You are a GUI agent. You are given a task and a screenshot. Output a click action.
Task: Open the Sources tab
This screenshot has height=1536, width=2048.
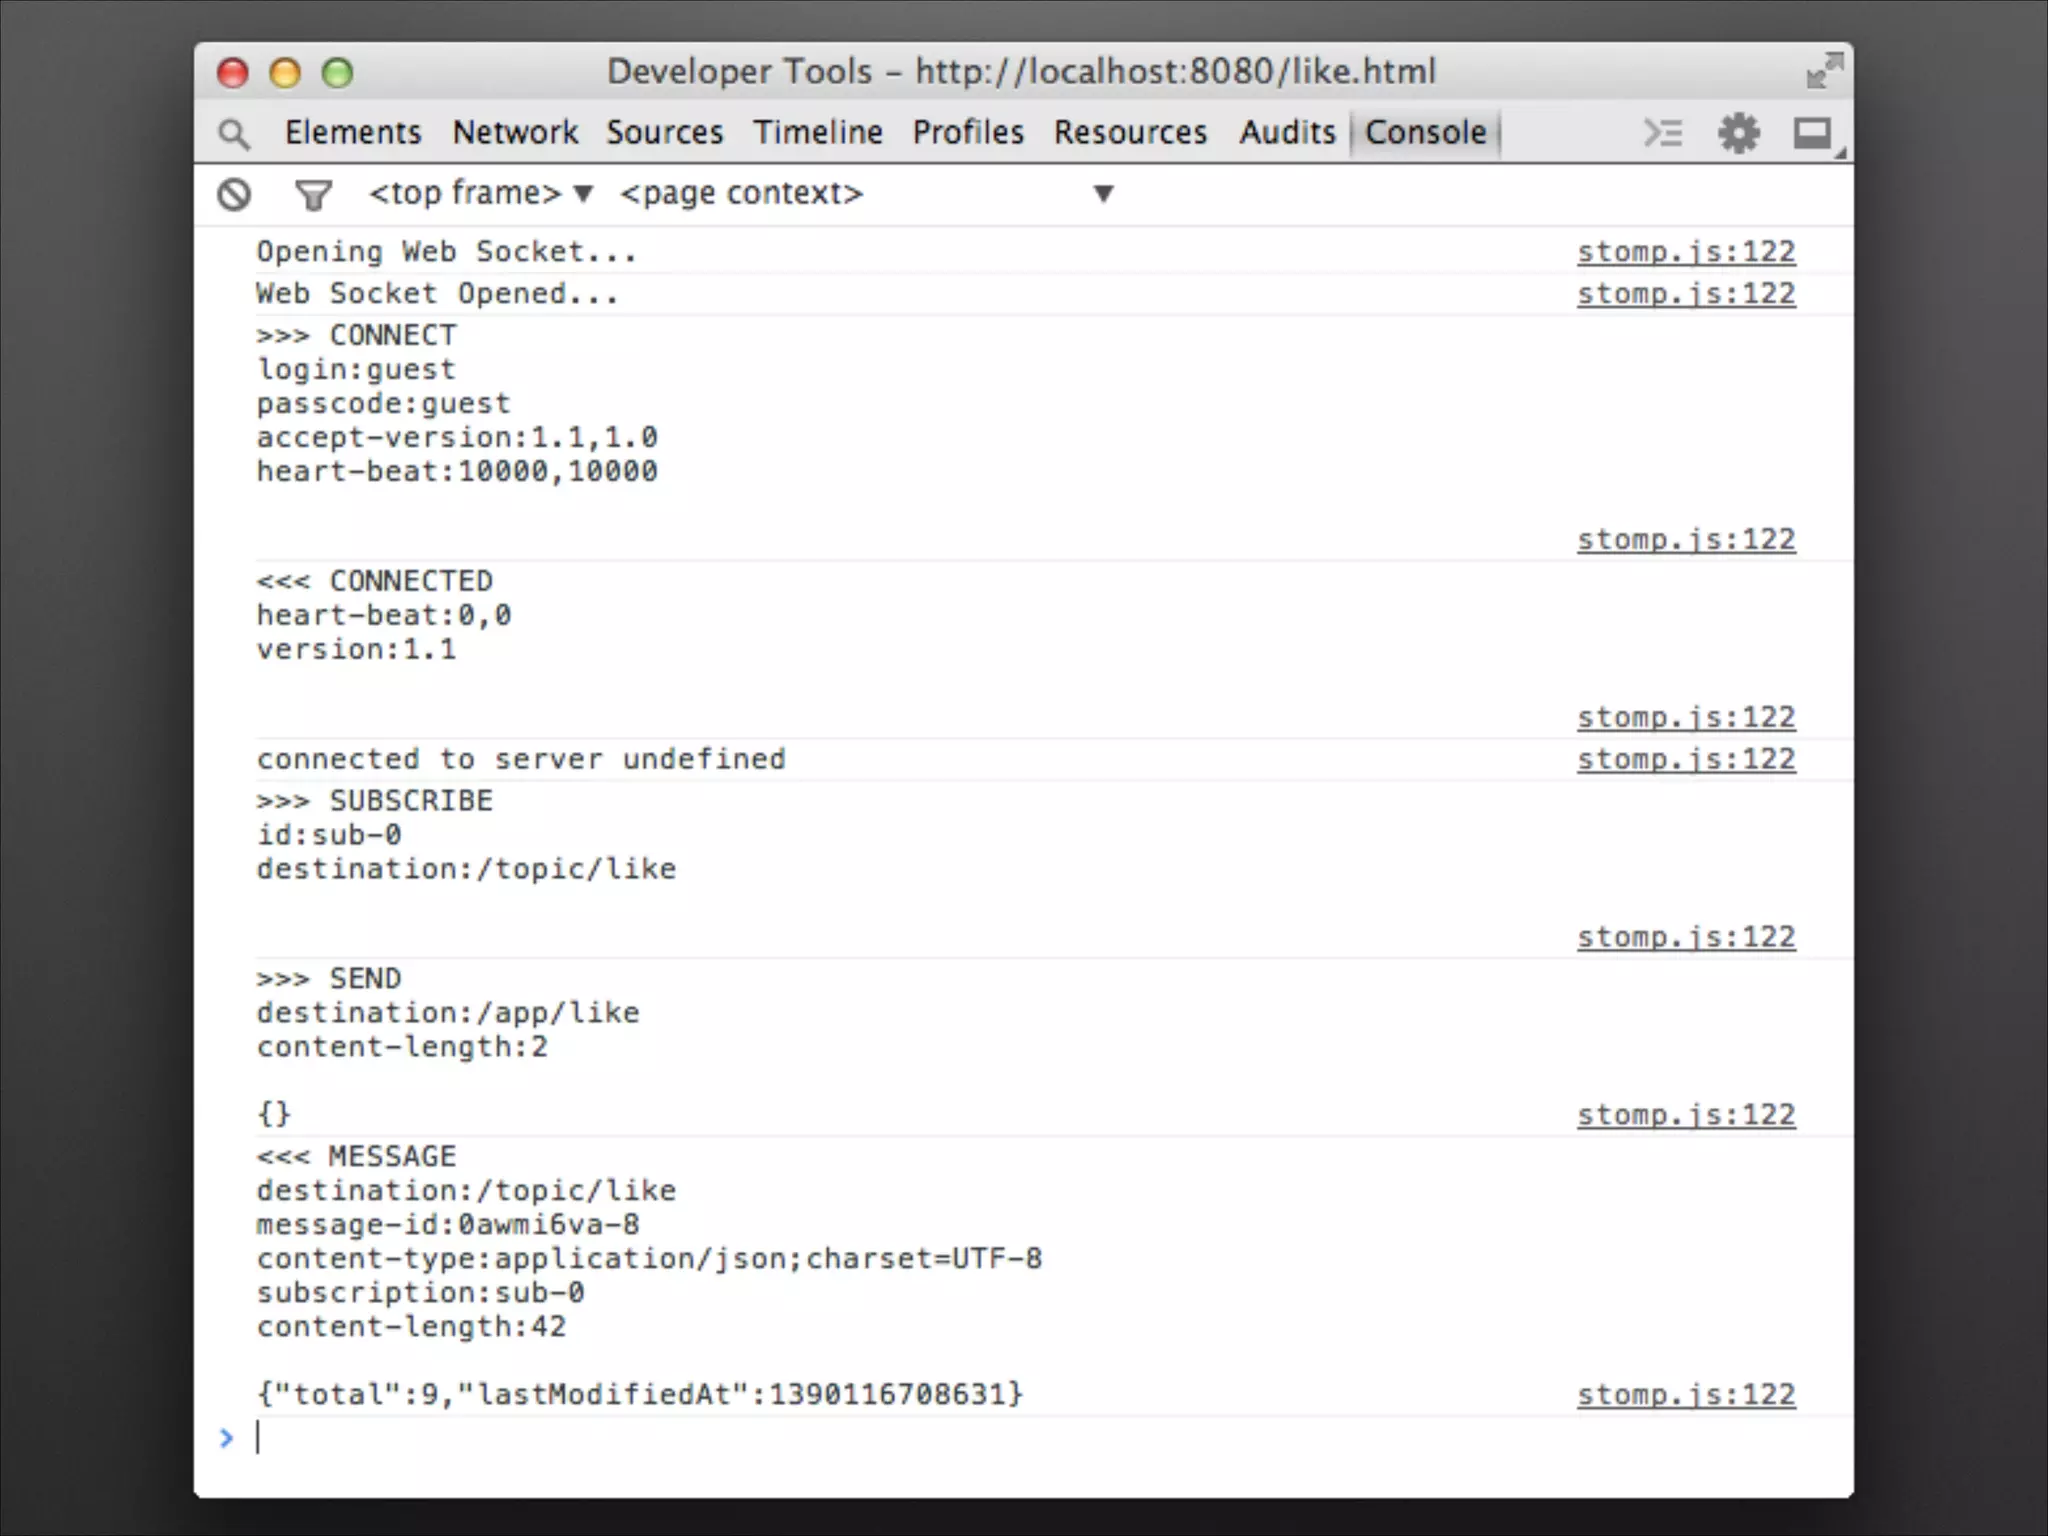[x=664, y=132]
